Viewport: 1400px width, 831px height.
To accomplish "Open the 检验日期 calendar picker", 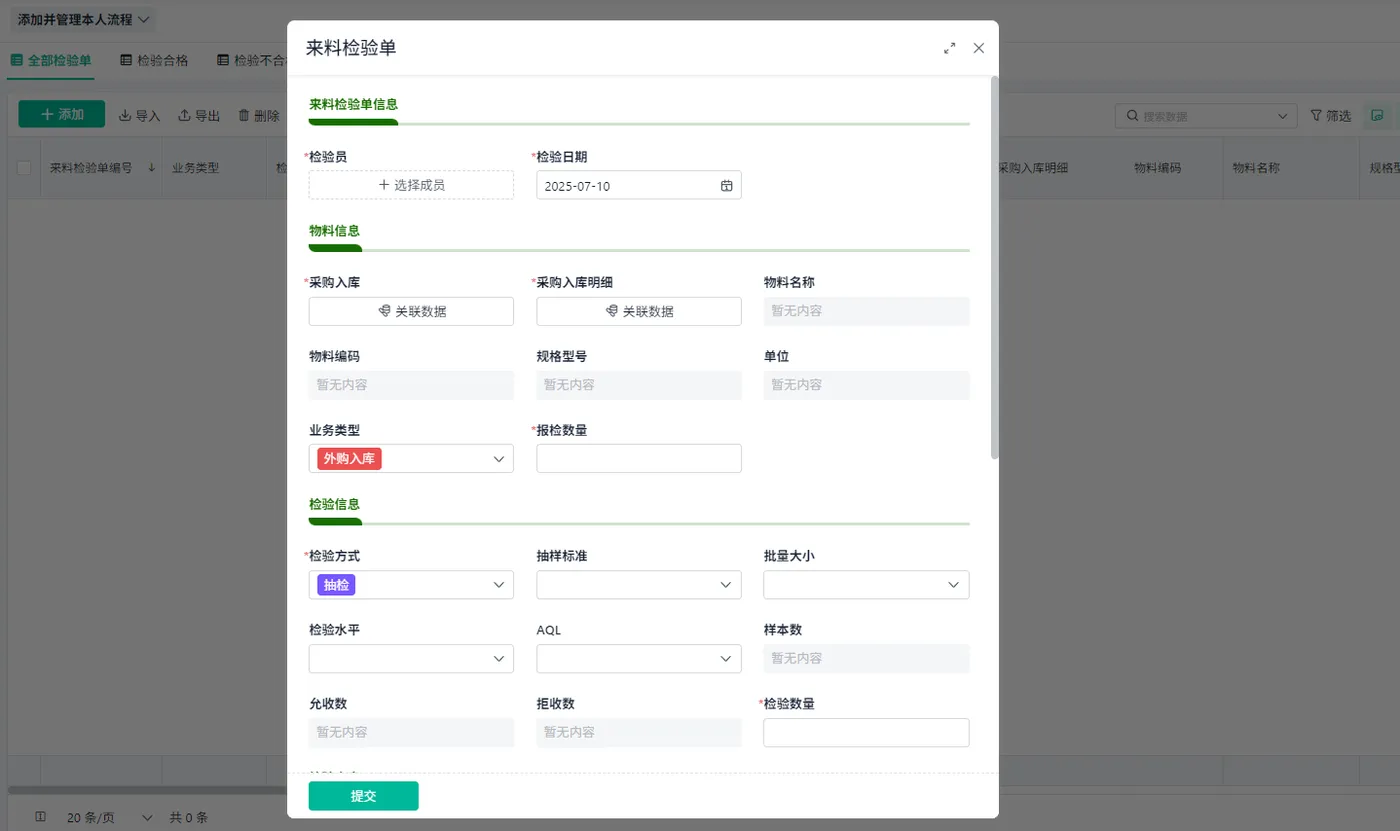I will click(x=727, y=186).
